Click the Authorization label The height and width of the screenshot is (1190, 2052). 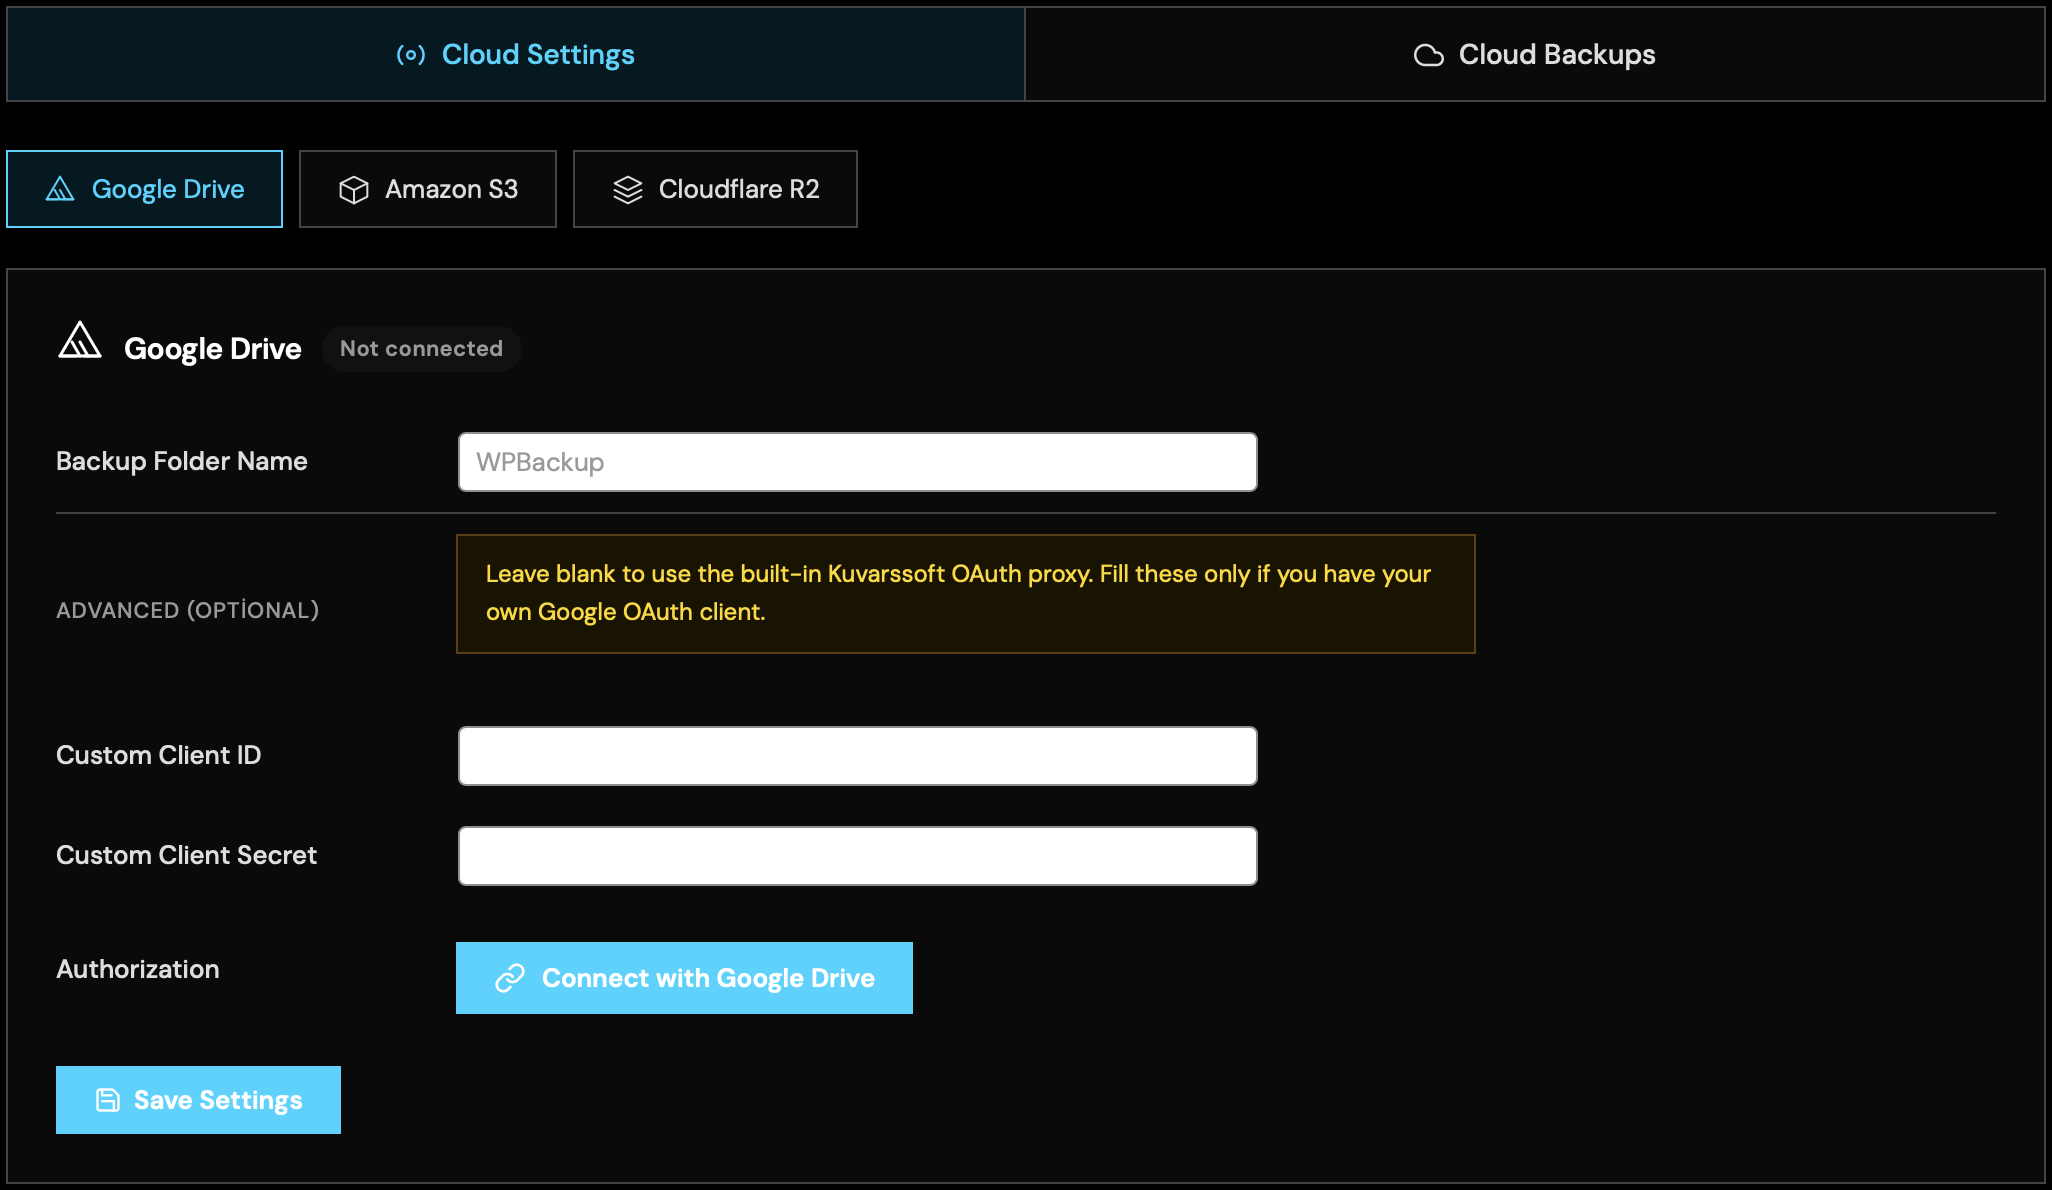tap(138, 969)
